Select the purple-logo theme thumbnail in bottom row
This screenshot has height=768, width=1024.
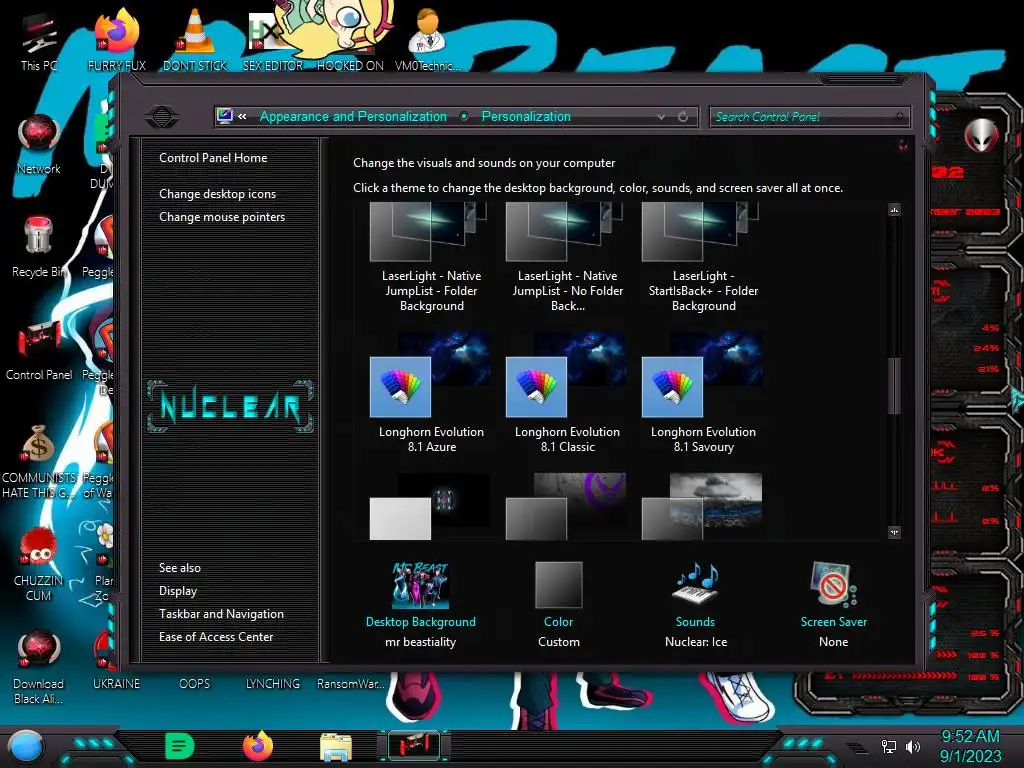(566, 507)
